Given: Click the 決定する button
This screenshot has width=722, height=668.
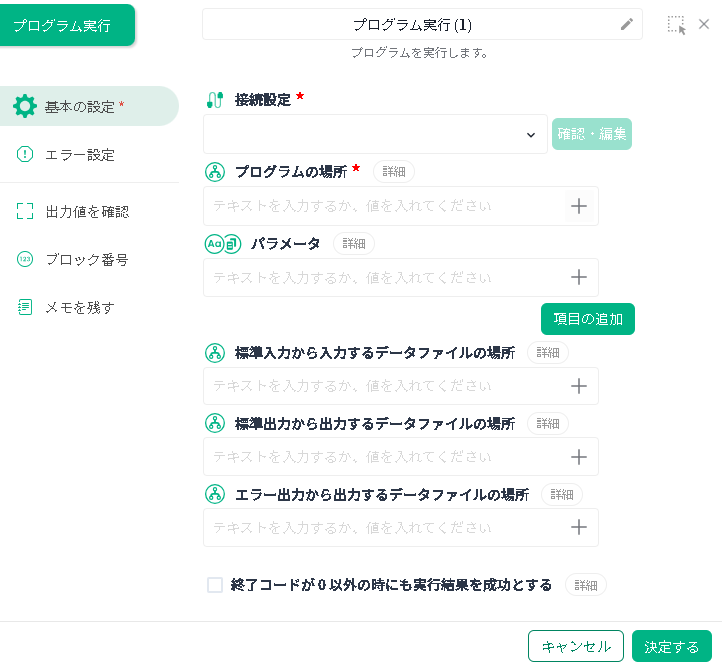Looking at the screenshot, I should 672,646.
